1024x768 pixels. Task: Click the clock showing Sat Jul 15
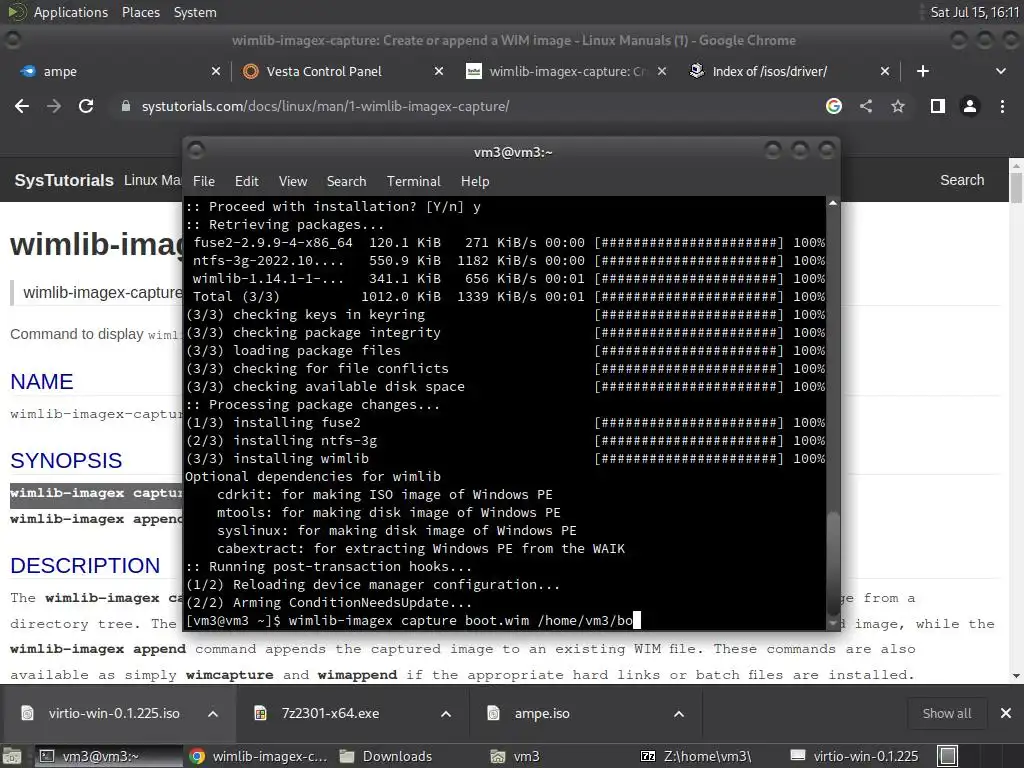pyautogui.click(x=974, y=12)
